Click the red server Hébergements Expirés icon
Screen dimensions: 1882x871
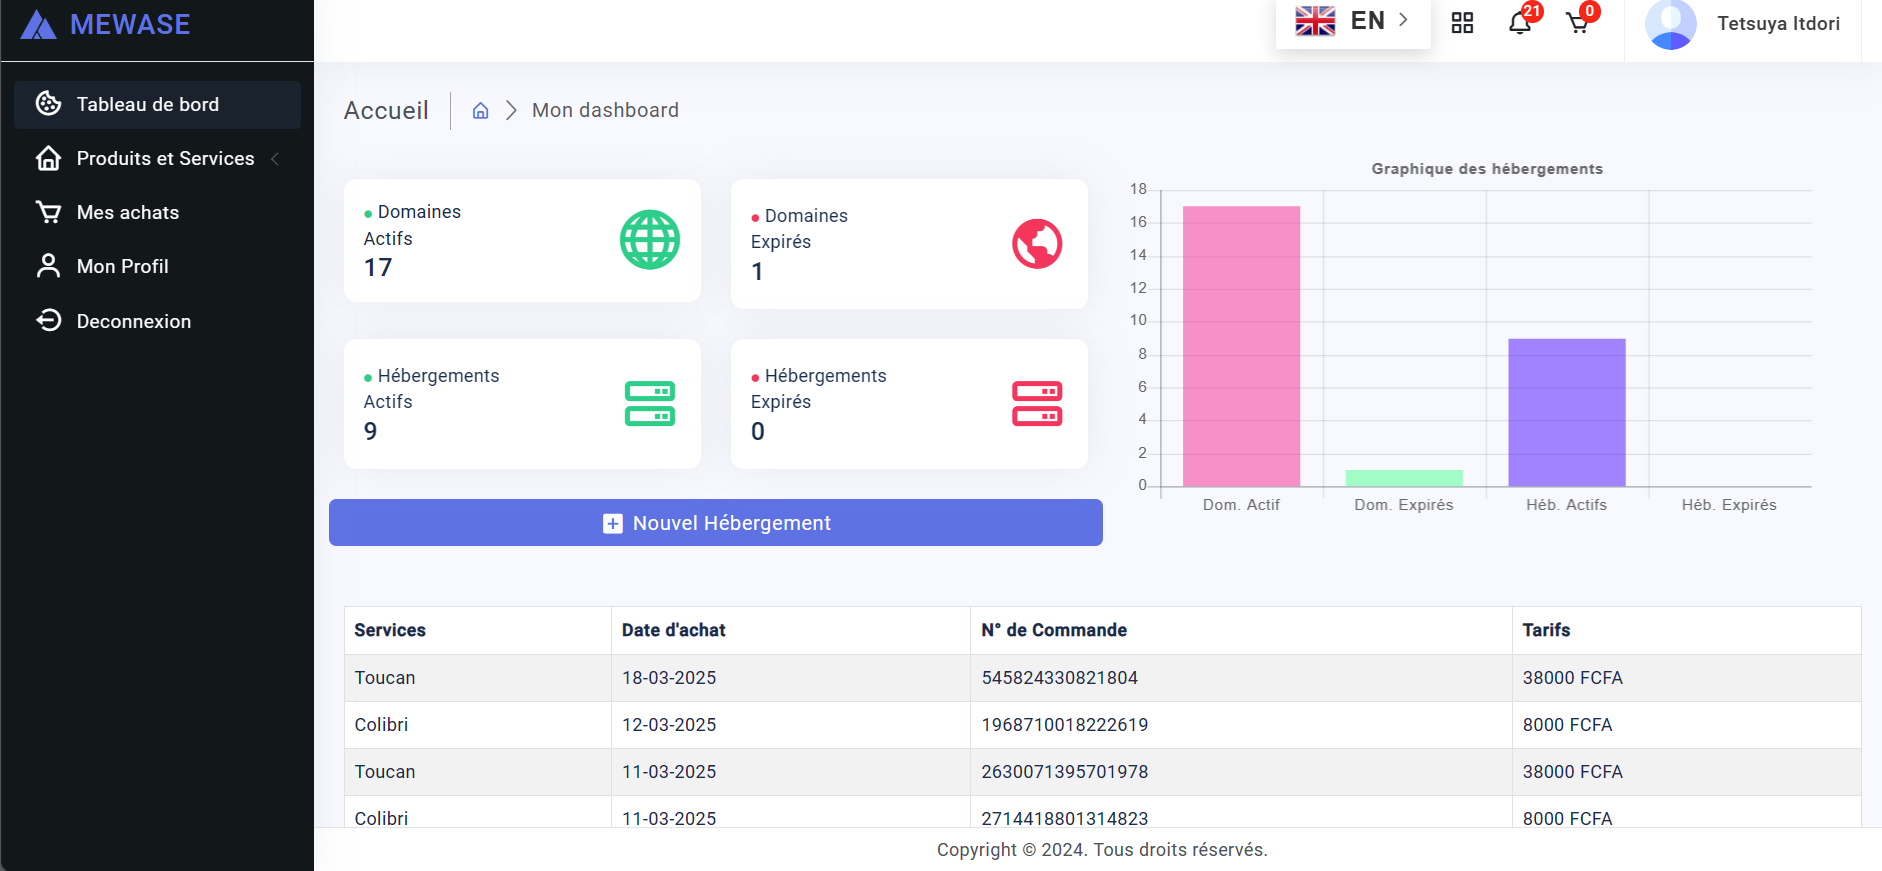1036,404
